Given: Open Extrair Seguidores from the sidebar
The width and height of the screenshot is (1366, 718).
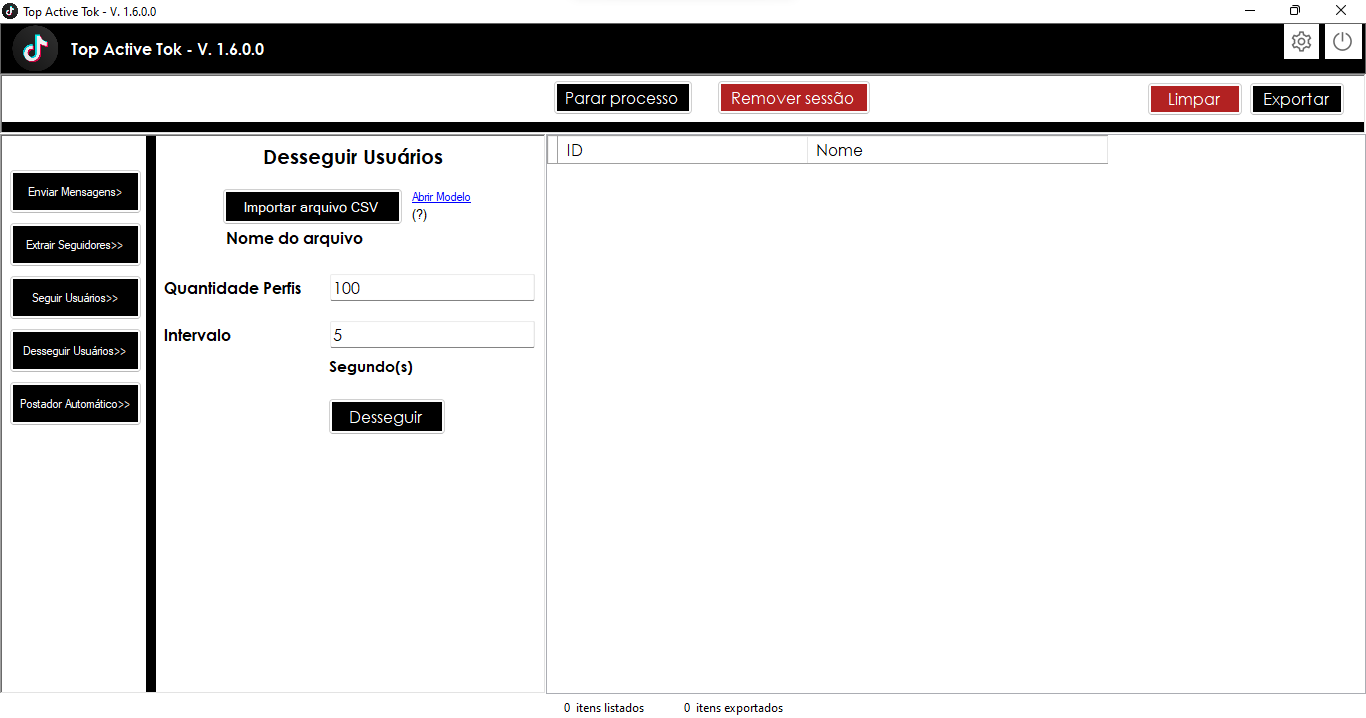Looking at the screenshot, I should (75, 244).
